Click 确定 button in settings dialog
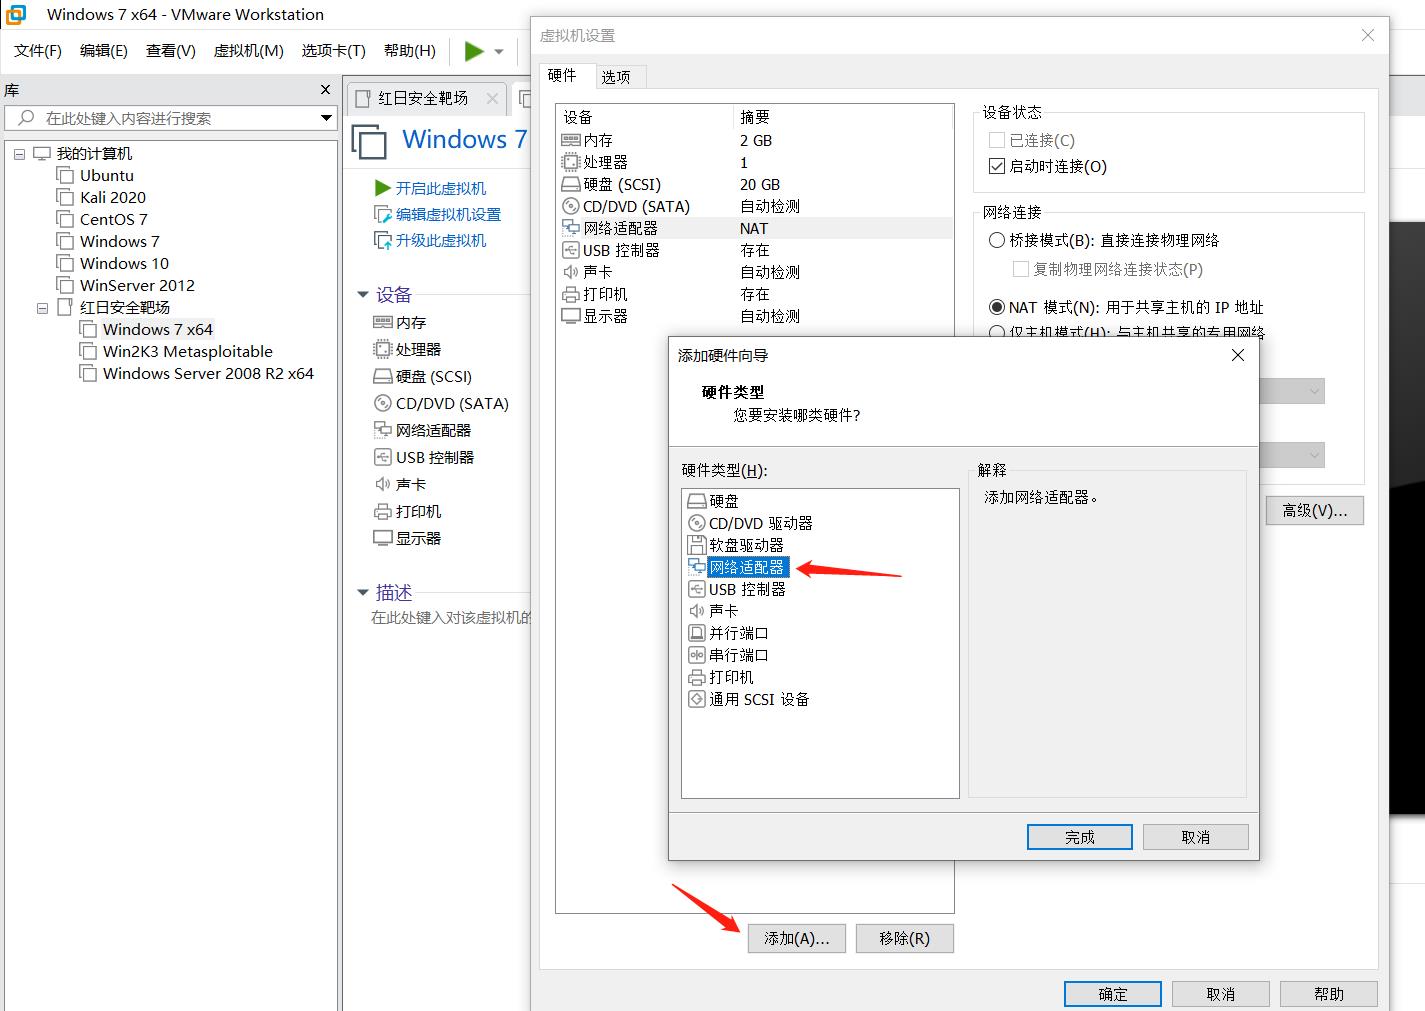Image resolution: width=1425 pixels, height=1011 pixels. click(1113, 994)
